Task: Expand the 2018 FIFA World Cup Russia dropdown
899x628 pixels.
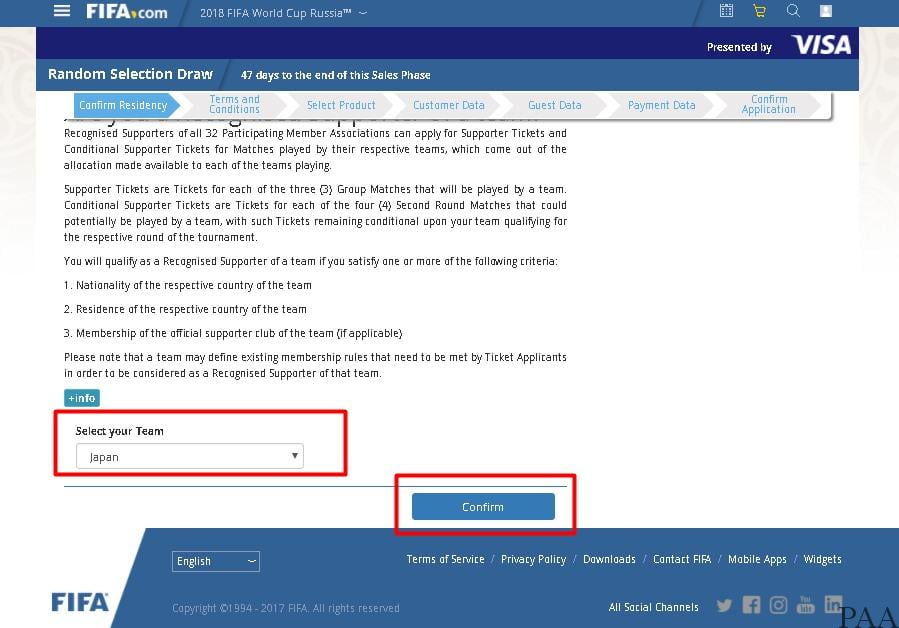Action: coord(283,13)
